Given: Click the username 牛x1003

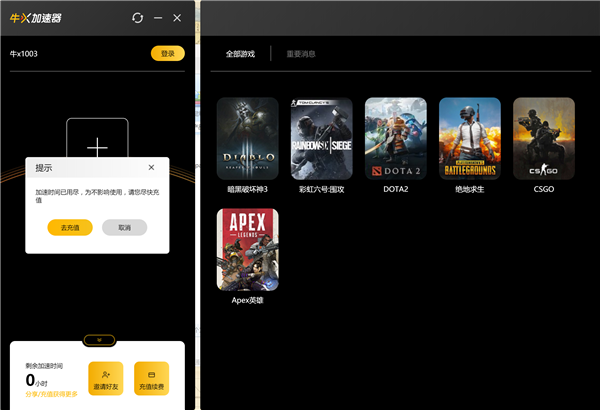Looking at the screenshot, I should point(24,54).
